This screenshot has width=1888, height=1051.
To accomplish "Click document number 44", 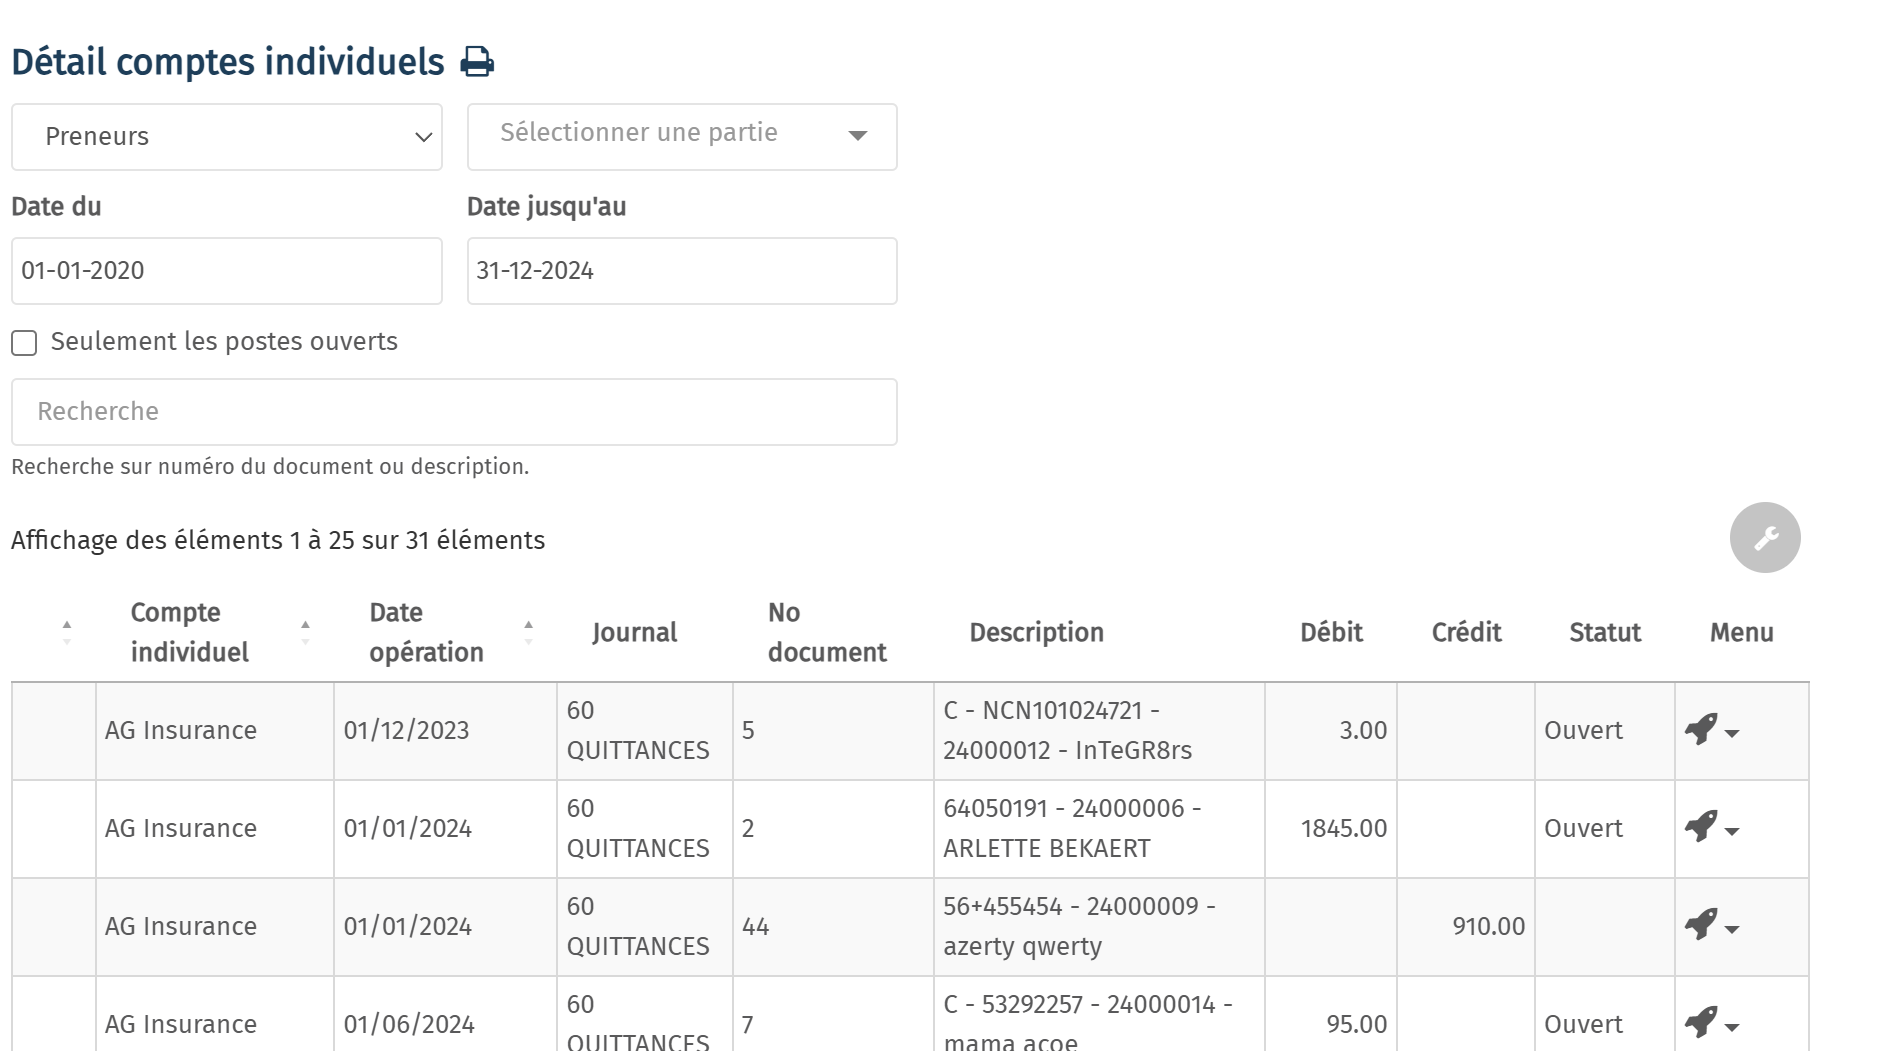I will 755,927.
